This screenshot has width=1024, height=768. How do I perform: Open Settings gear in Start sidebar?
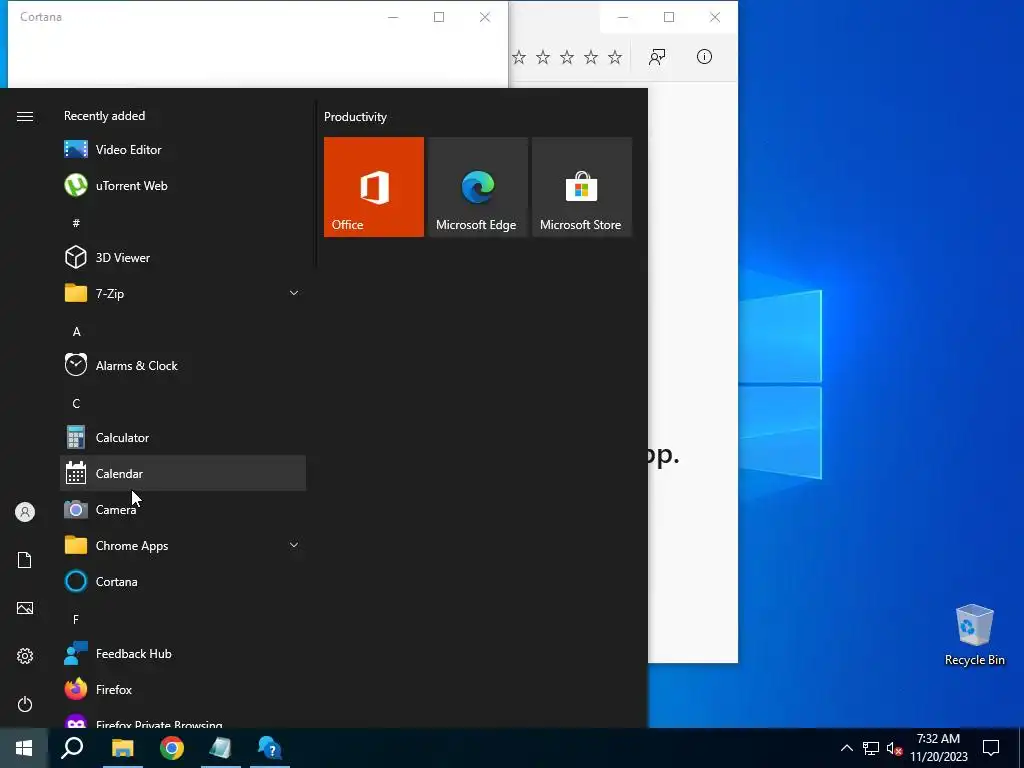[25, 656]
